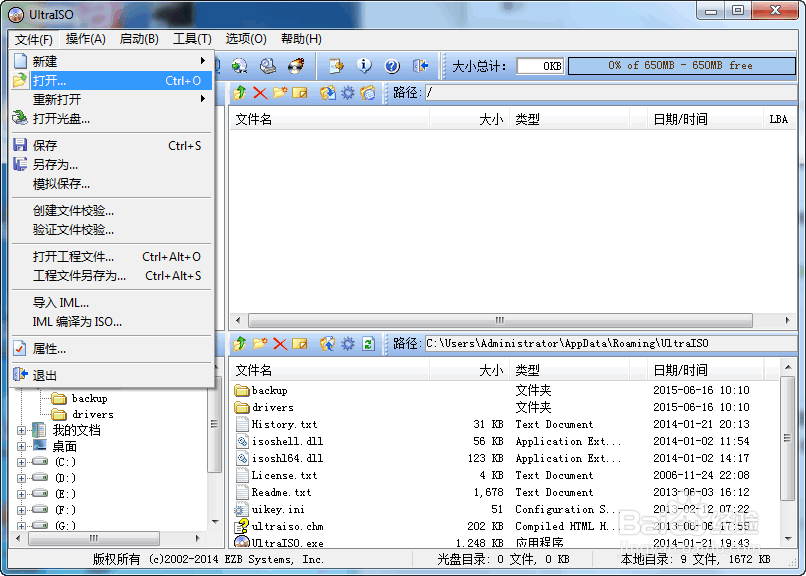Click the gear icon in the local pane toolbar
Screen dimensions: 806x576
pos(348,344)
